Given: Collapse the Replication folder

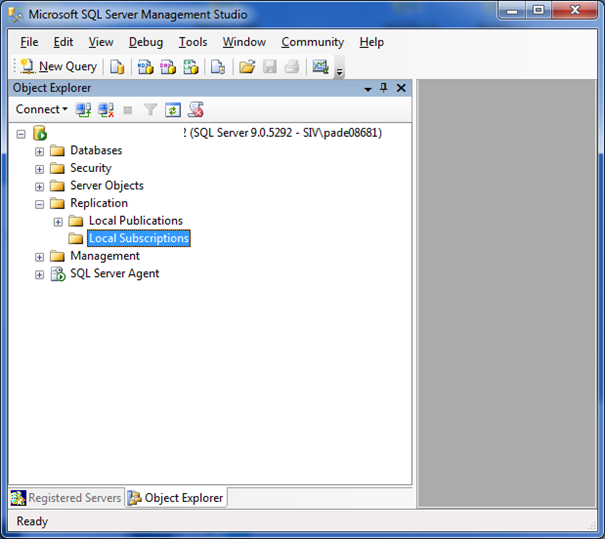Looking at the screenshot, I should pos(39,204).
